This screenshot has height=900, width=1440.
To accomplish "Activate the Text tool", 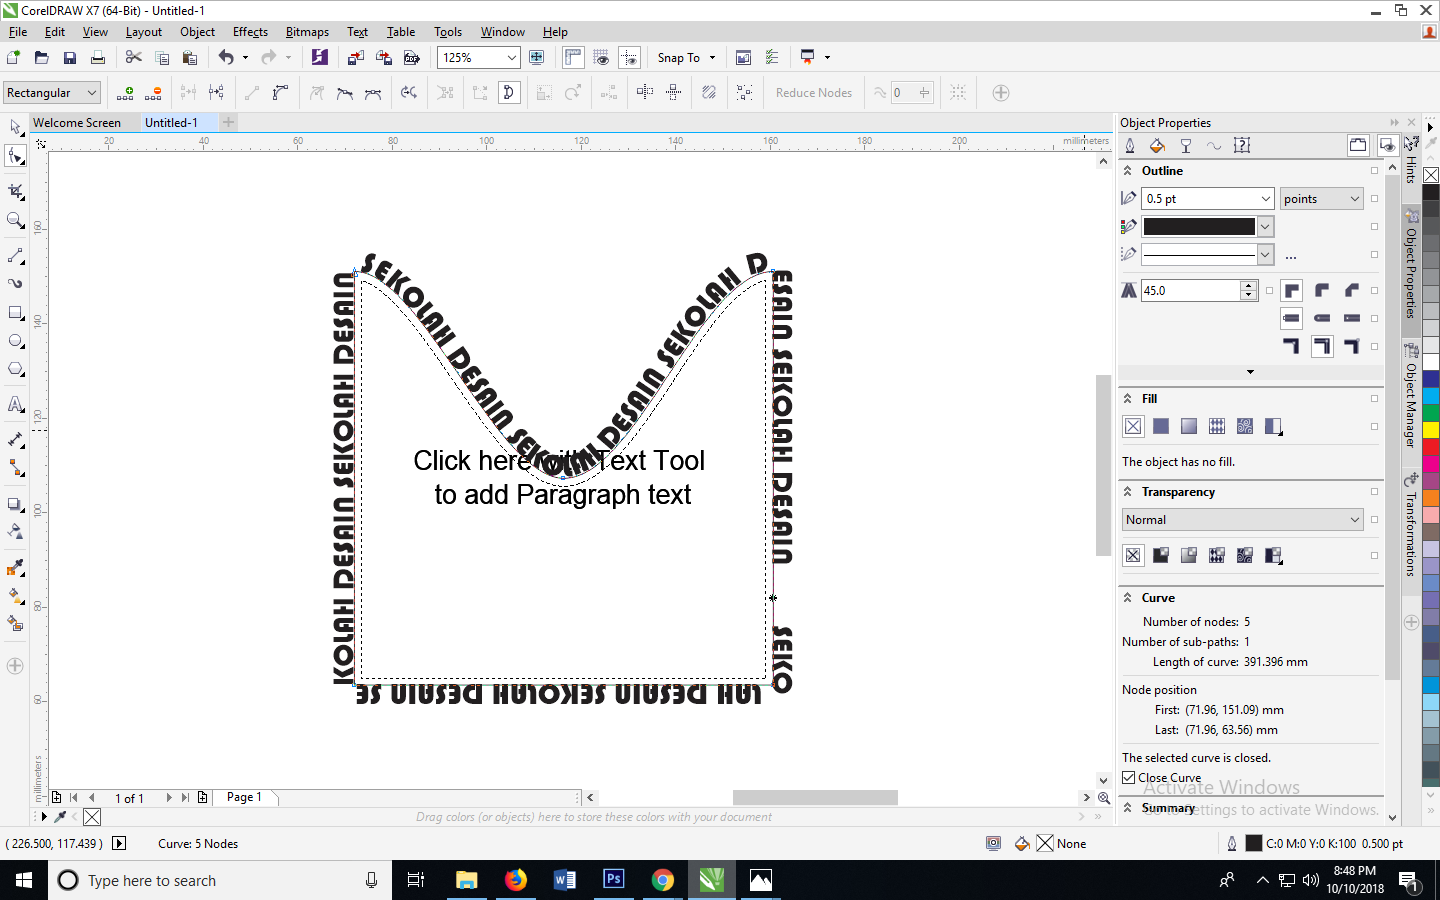I will (x=15, y=404).
